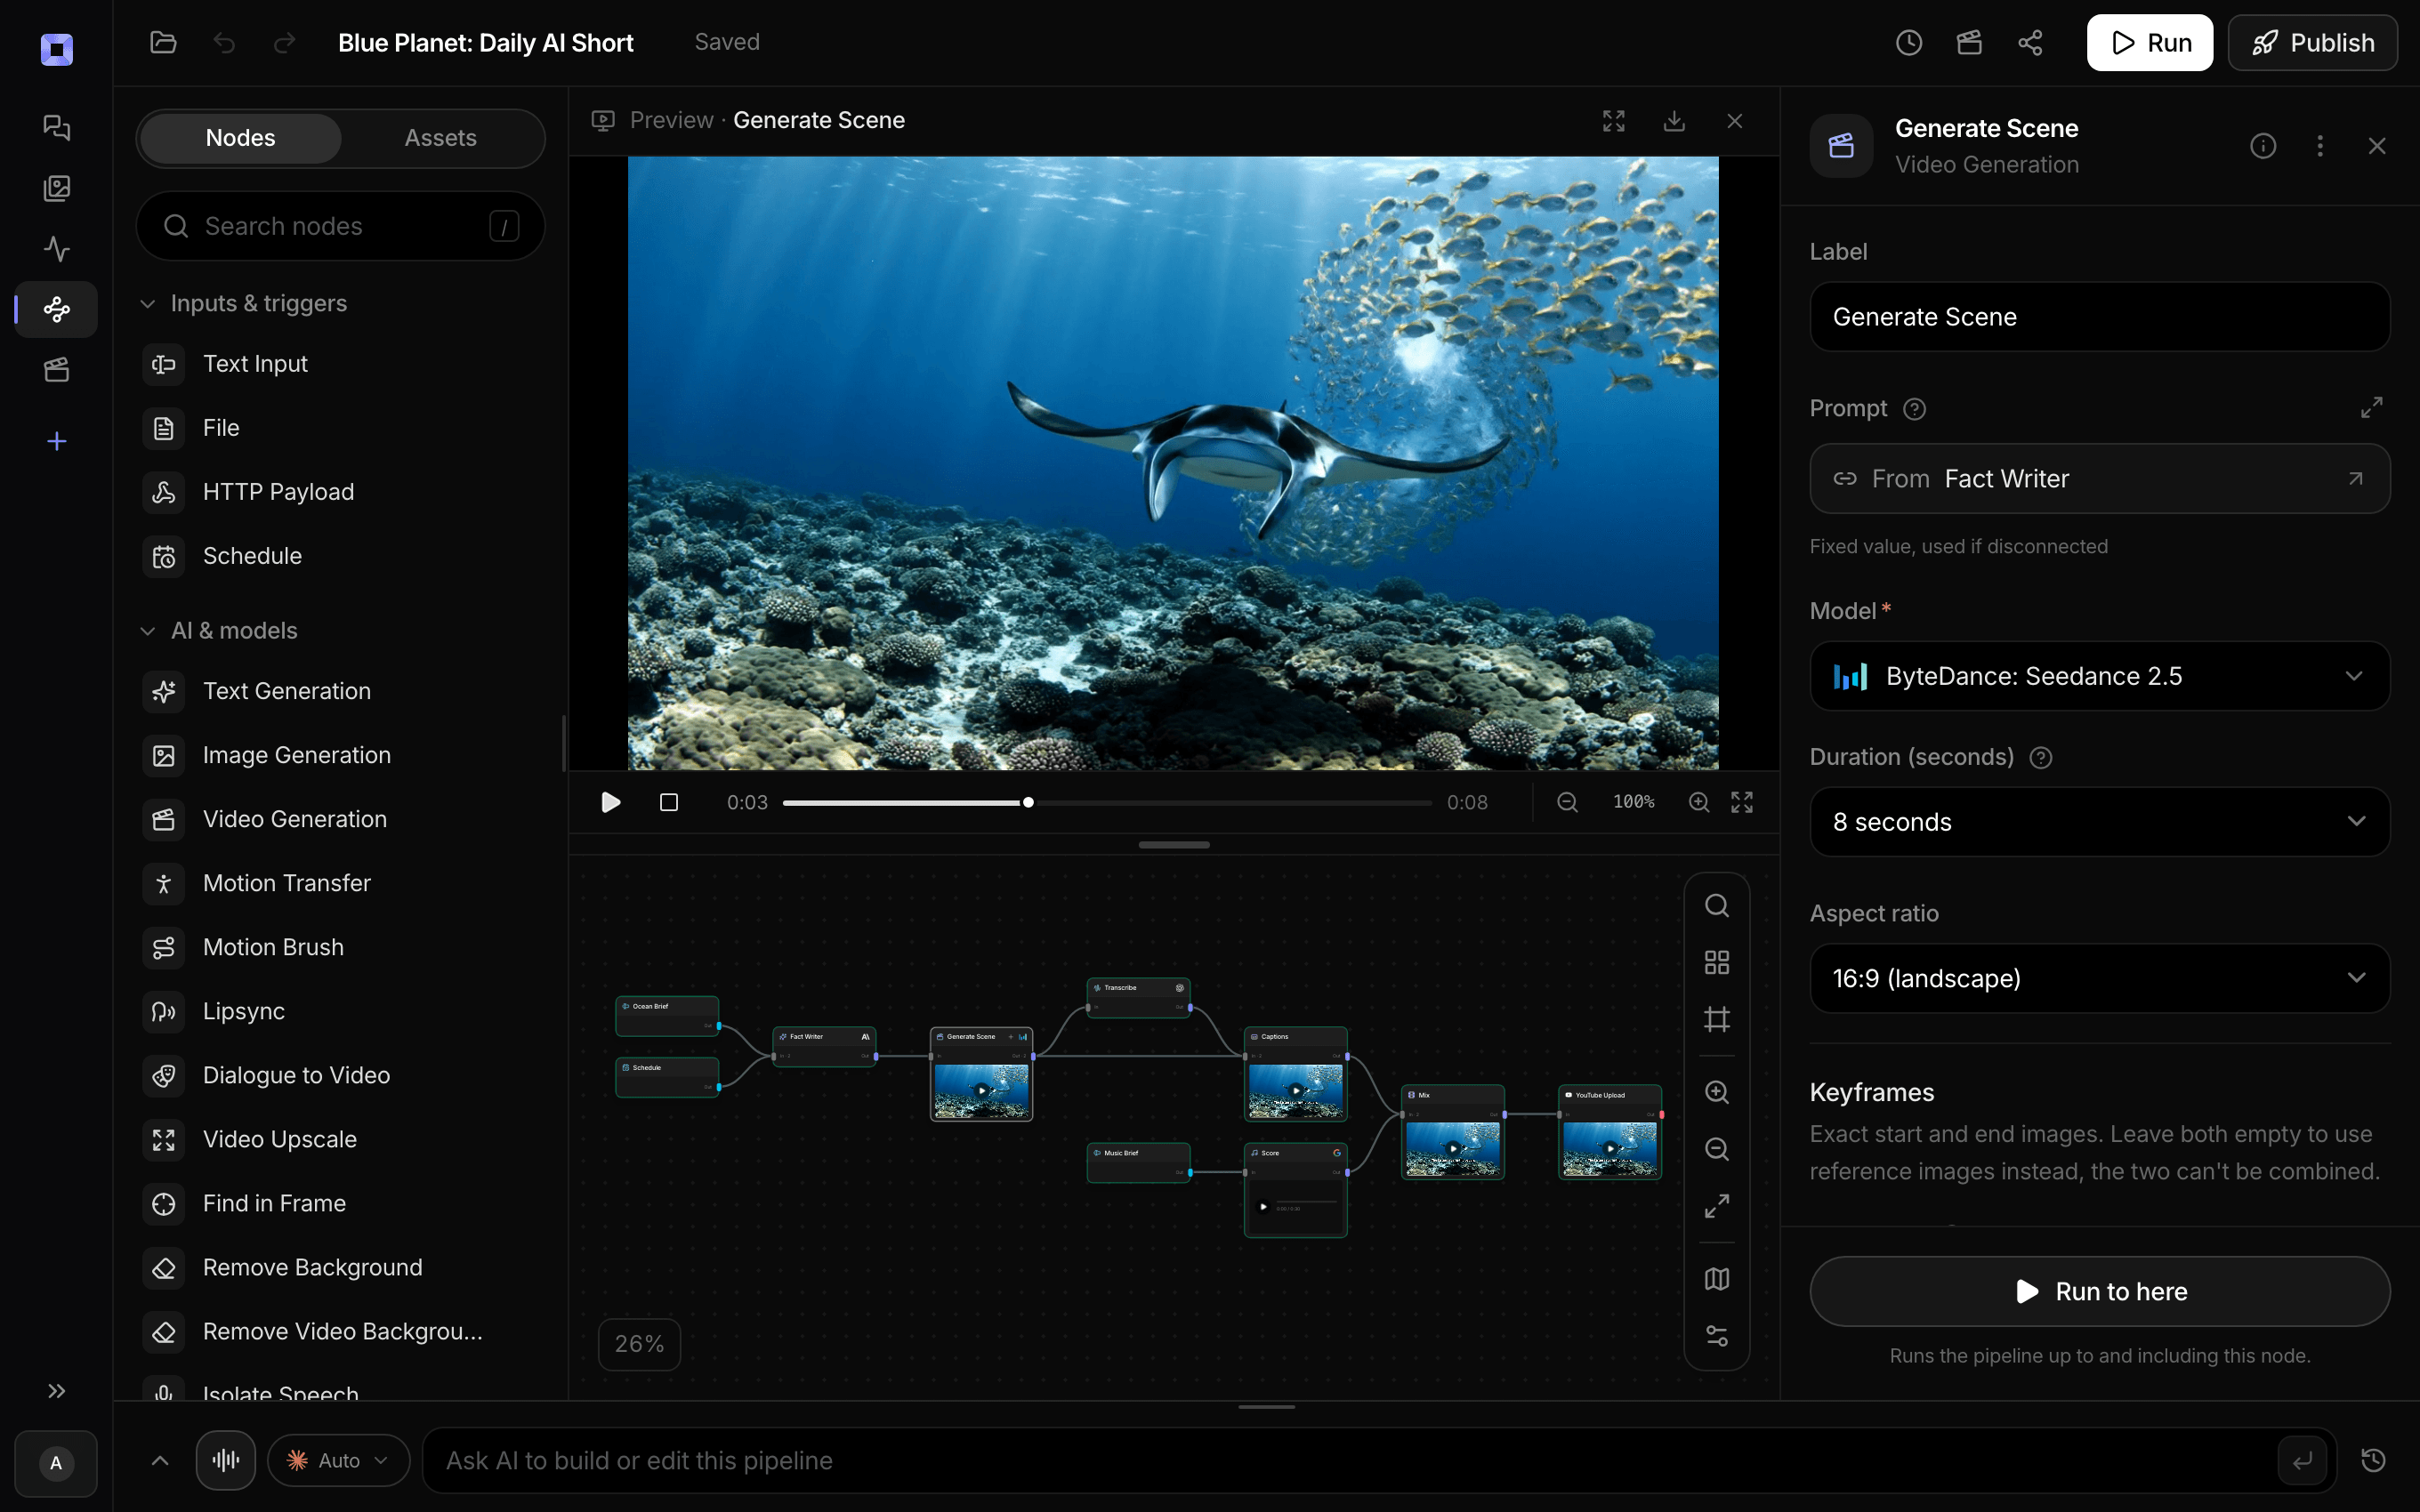Screen dimensions: 2420x1512
Task: Open the clapperboard sidebar icon
Action: click(57, 370)
